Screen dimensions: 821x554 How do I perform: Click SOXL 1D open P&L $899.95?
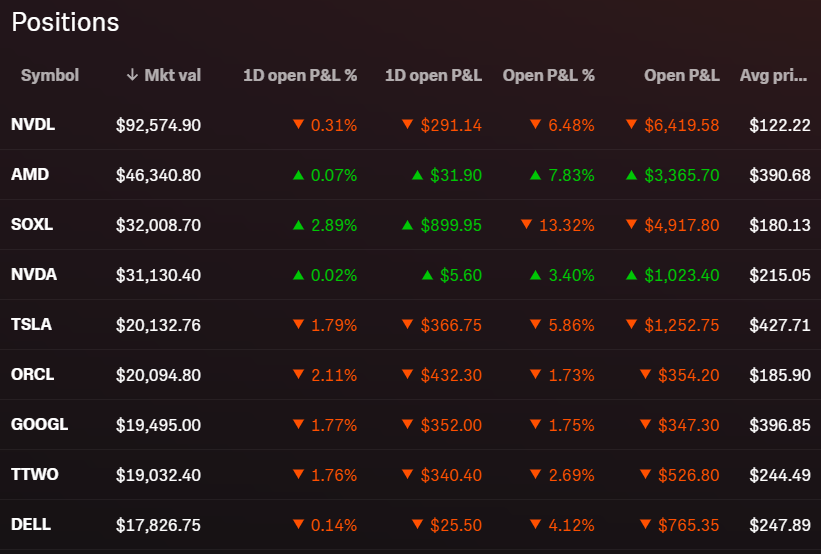[451, 225]
